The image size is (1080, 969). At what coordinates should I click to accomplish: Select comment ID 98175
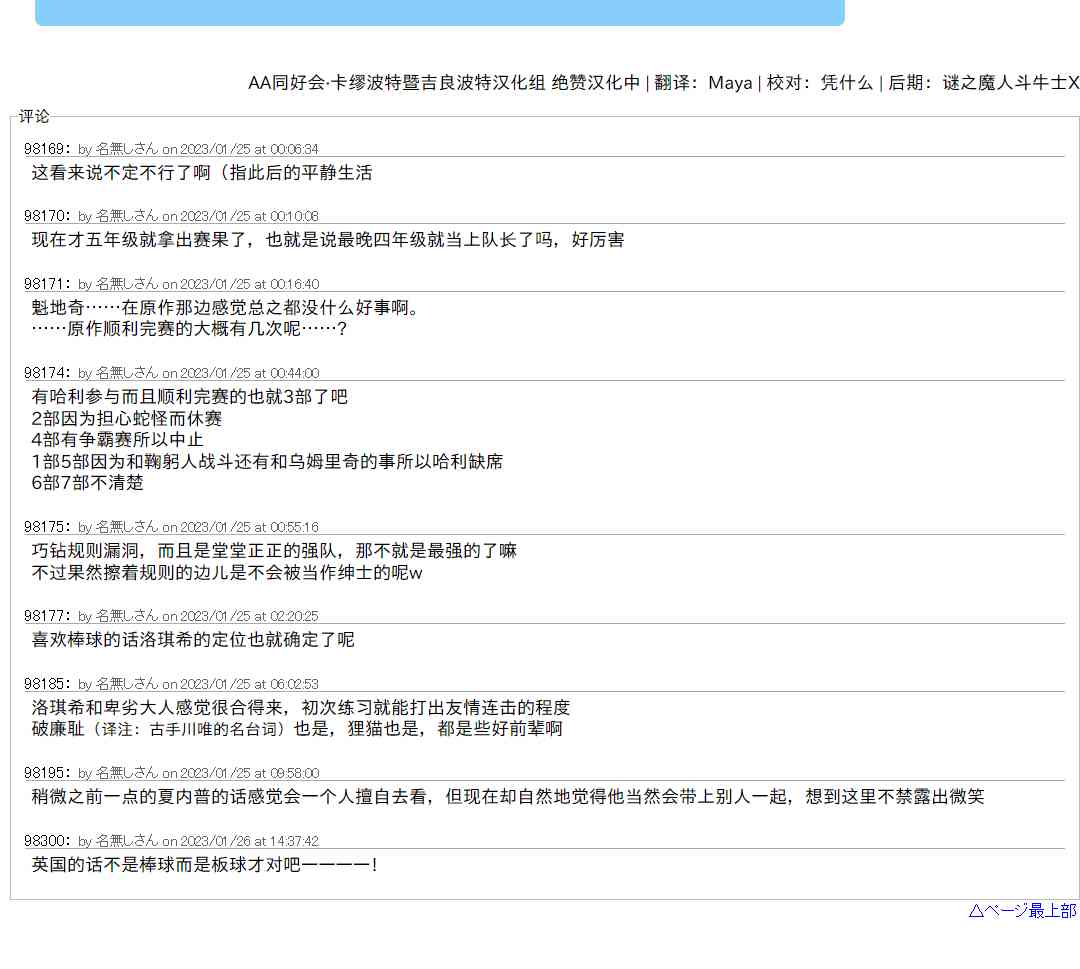46,527
